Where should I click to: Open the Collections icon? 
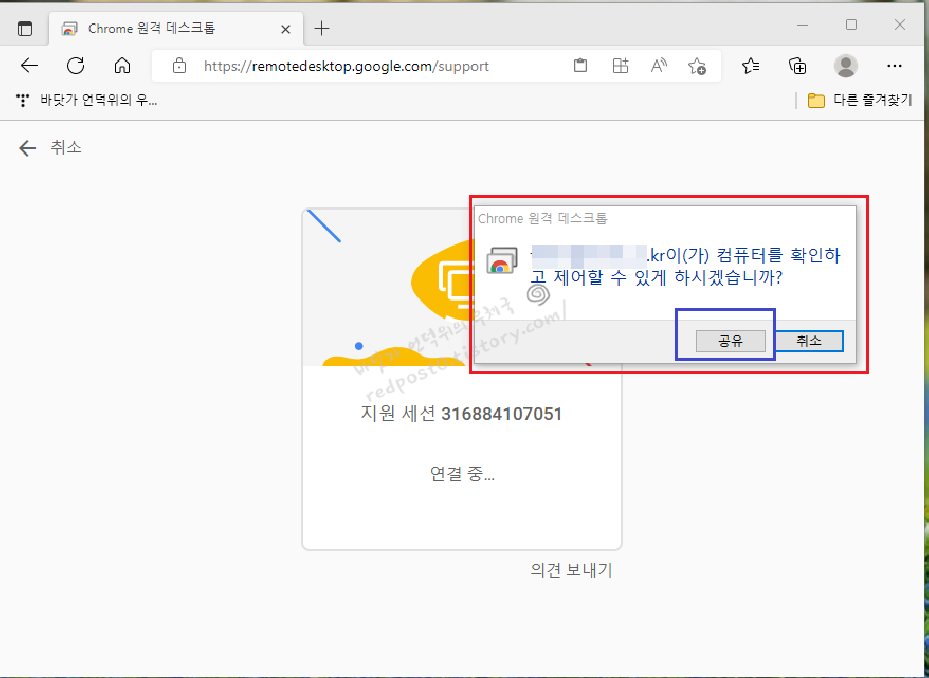pyautogui.click(x=797, y=66)
